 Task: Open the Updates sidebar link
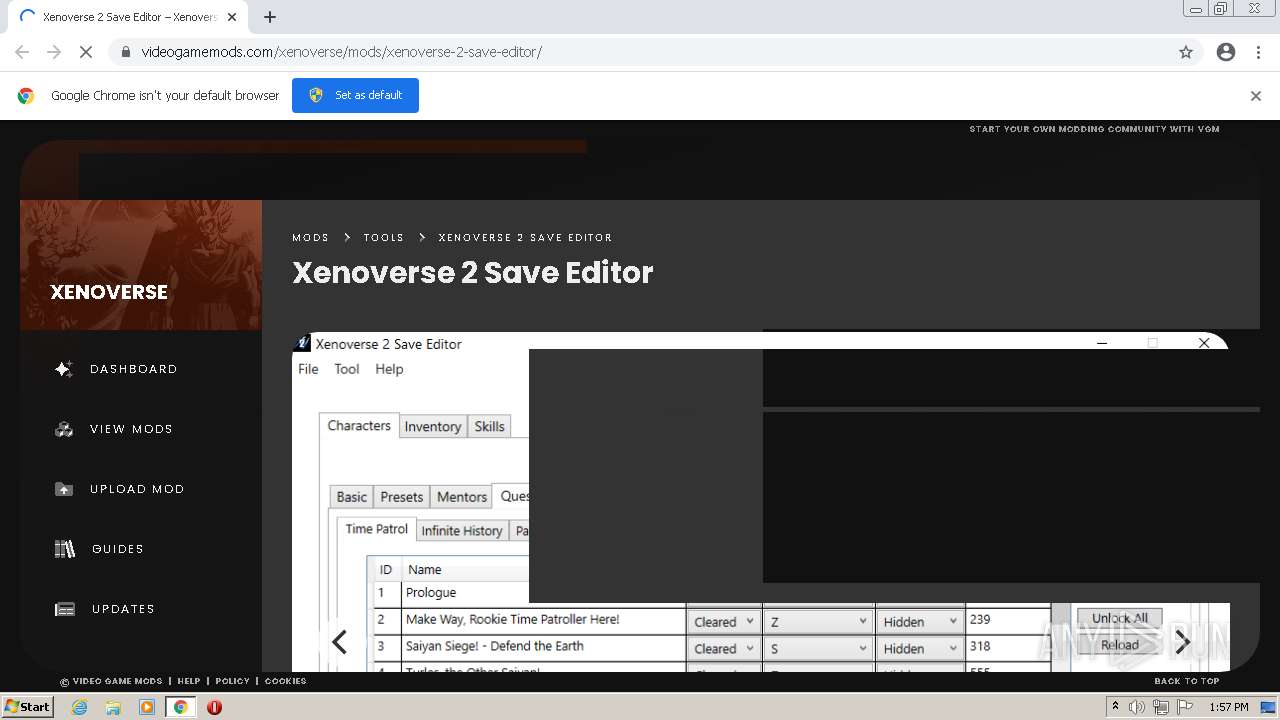pos(123,609)
